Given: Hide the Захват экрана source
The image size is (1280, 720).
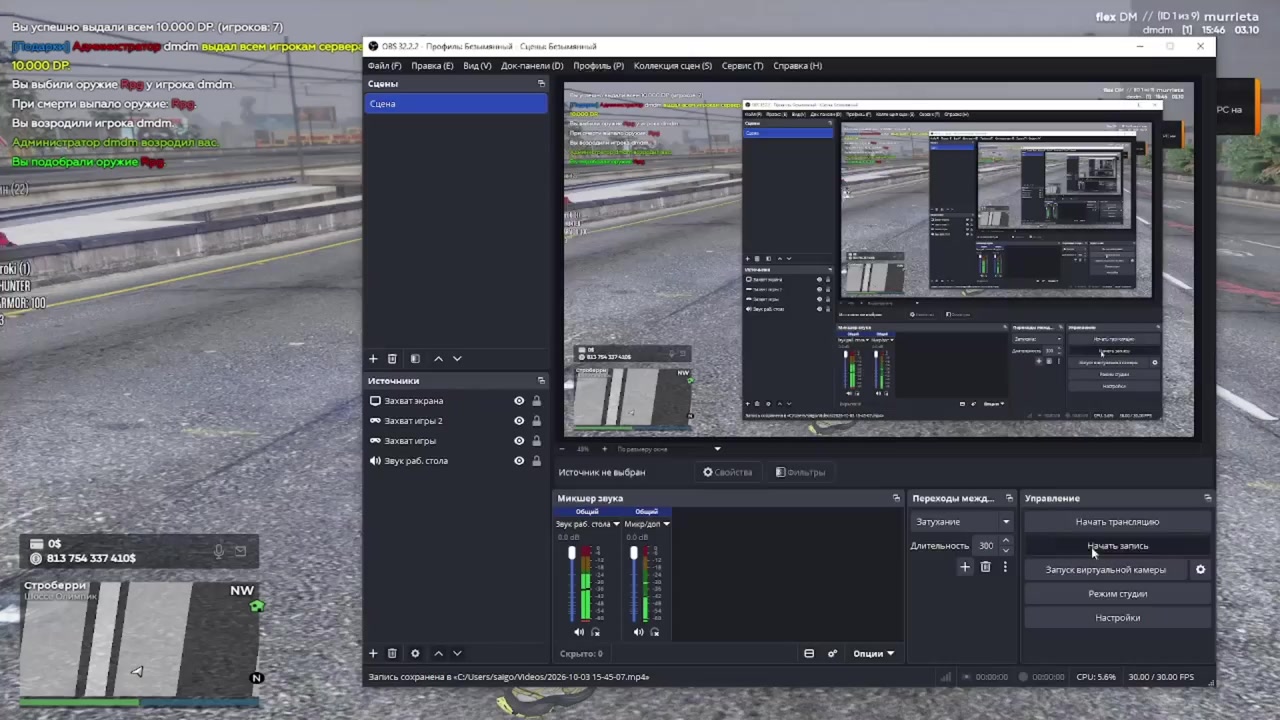Looking at the screenshot, I should pos(519,401).
